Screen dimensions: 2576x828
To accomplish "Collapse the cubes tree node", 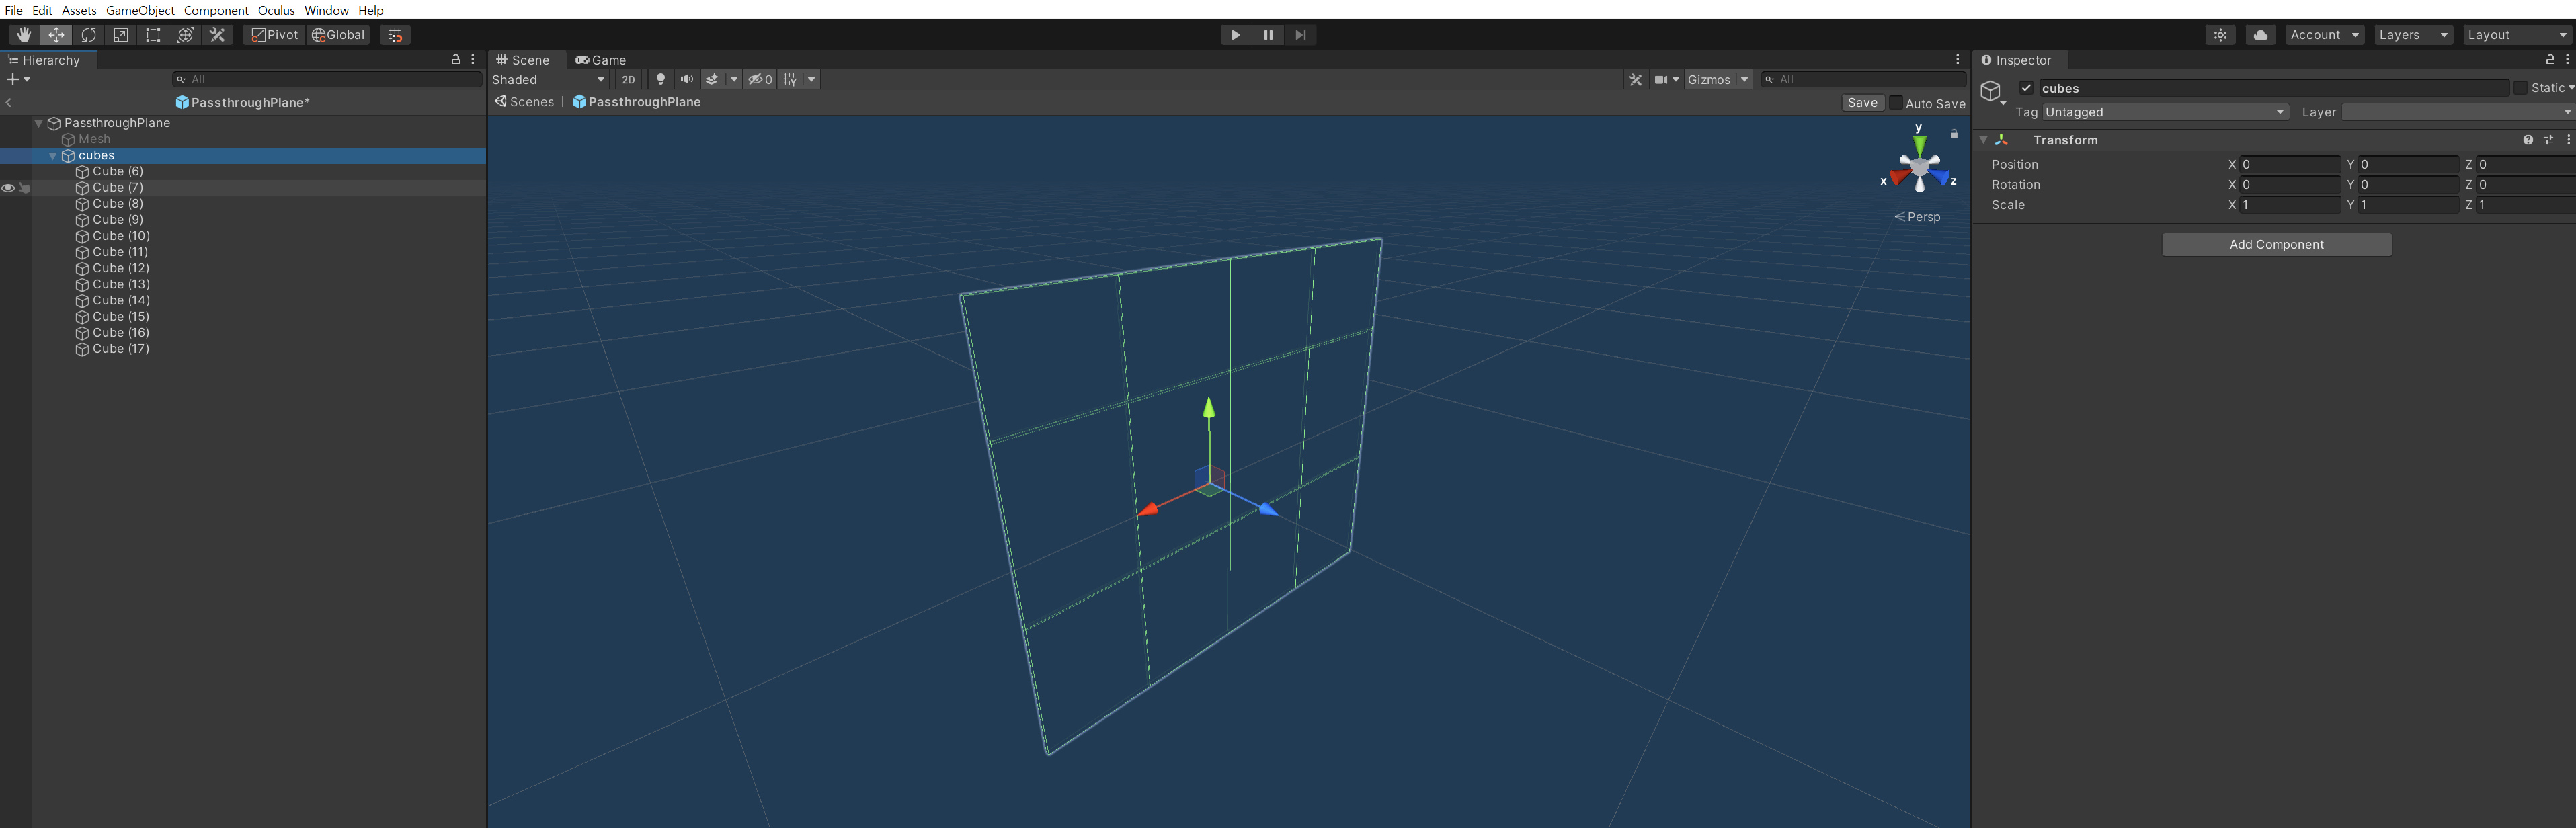I will click(53, 156).
